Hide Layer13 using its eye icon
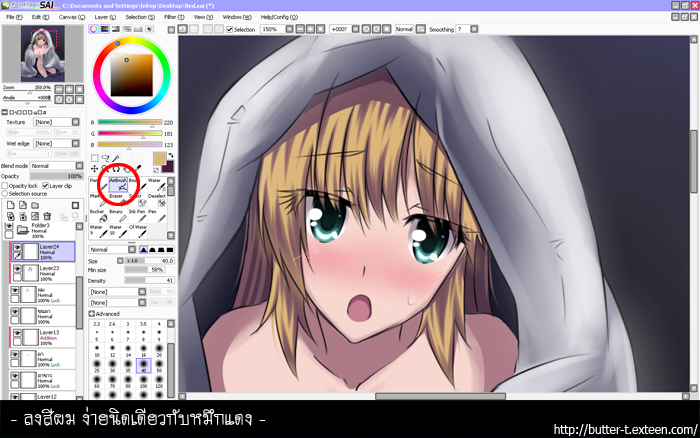Image resolution: width=700 pixels, height=438 pixels. pyautogui.click(x=17, y=333)
